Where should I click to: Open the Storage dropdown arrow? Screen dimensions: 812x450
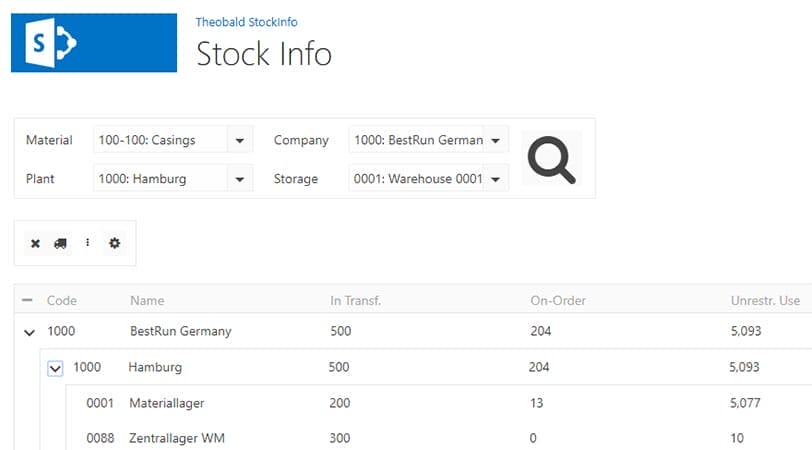[x=496, y=179]
